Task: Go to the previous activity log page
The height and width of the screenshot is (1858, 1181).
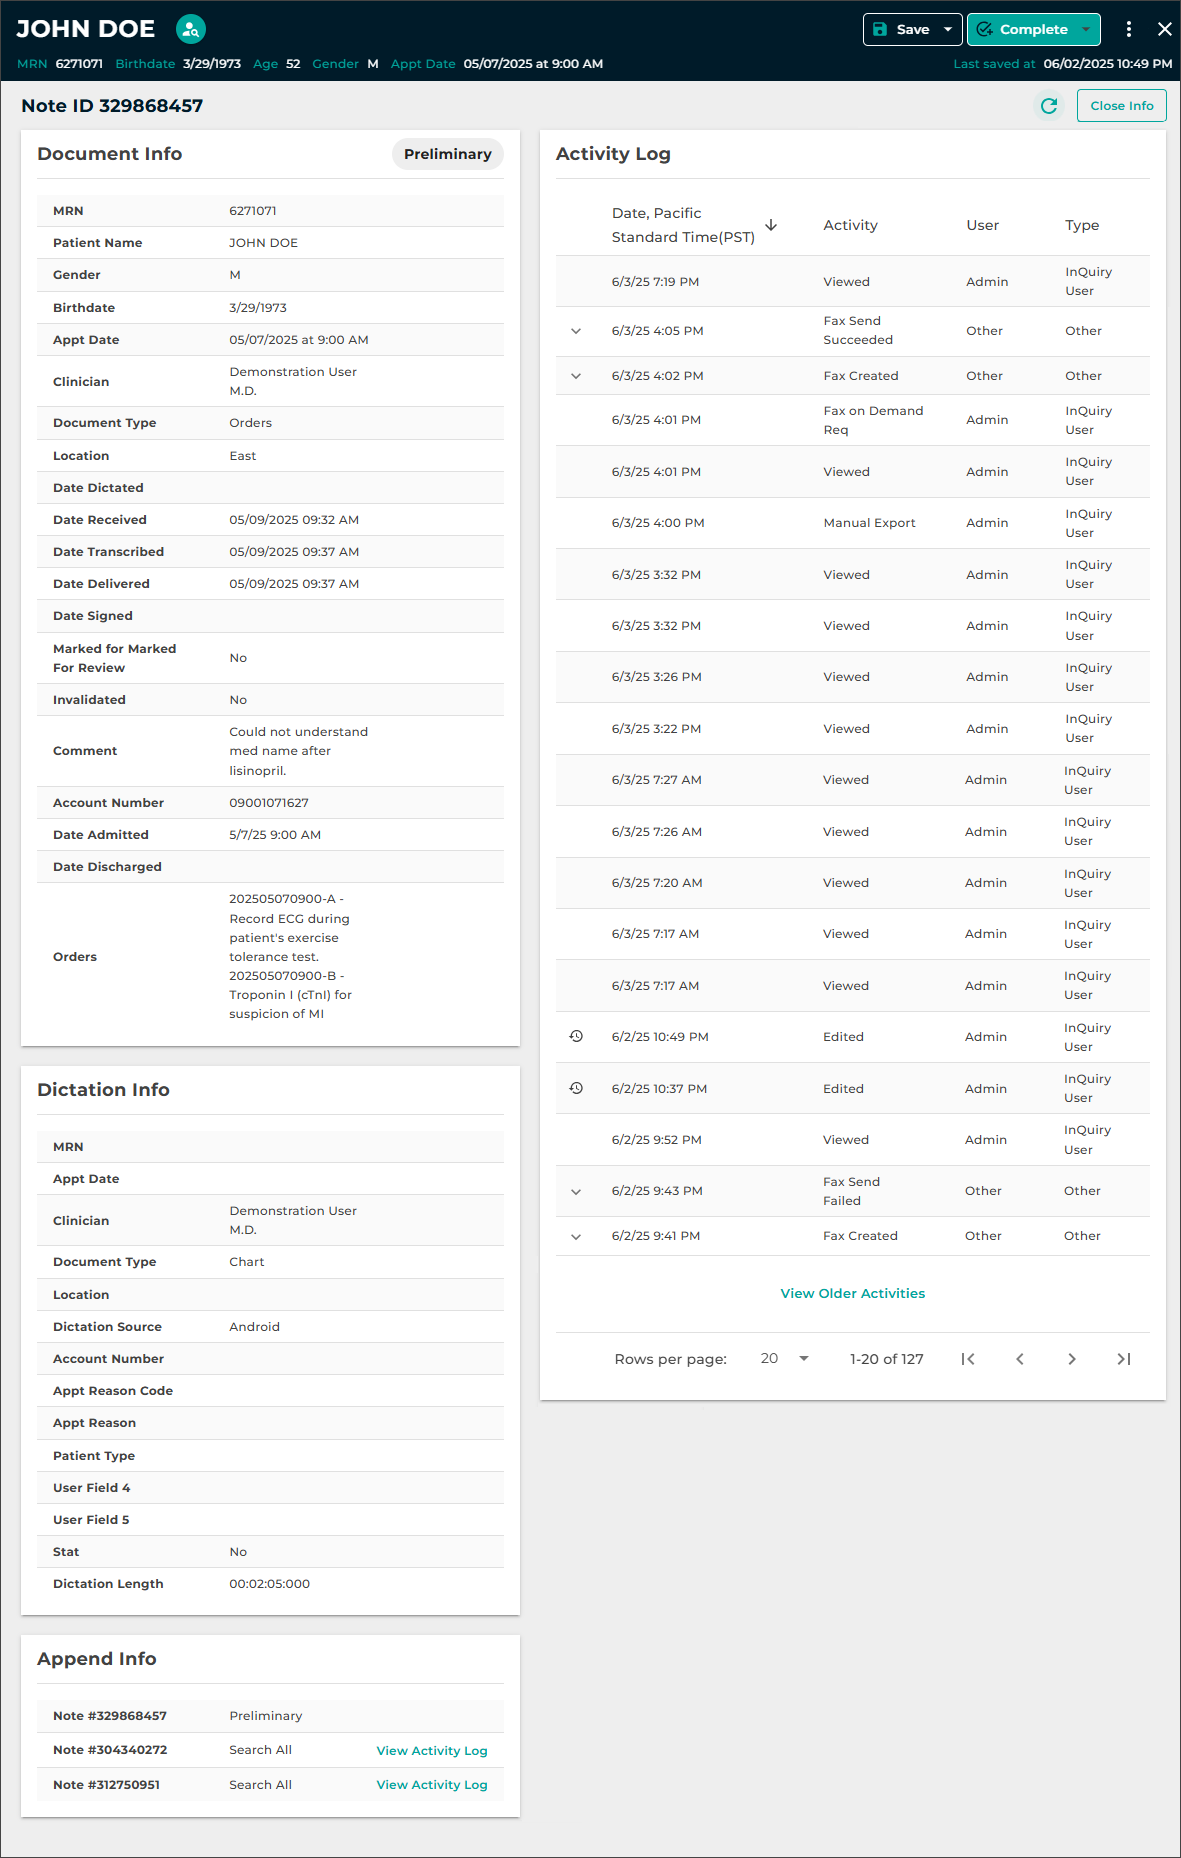Action: [1019, 1359]
